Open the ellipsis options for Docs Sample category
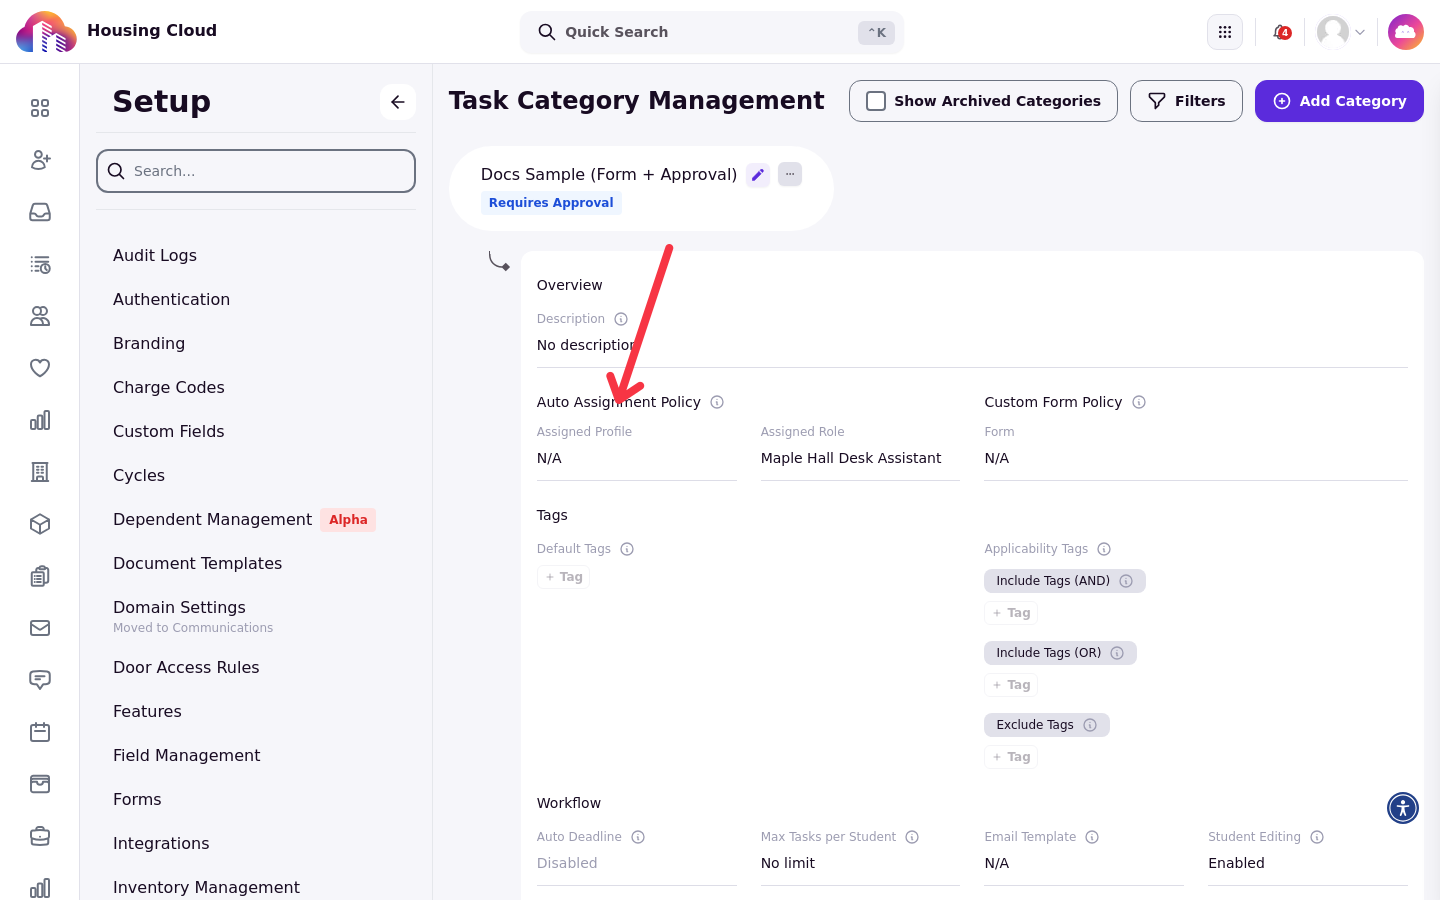This screenshot has width=1440, height=900. (790, 174)
